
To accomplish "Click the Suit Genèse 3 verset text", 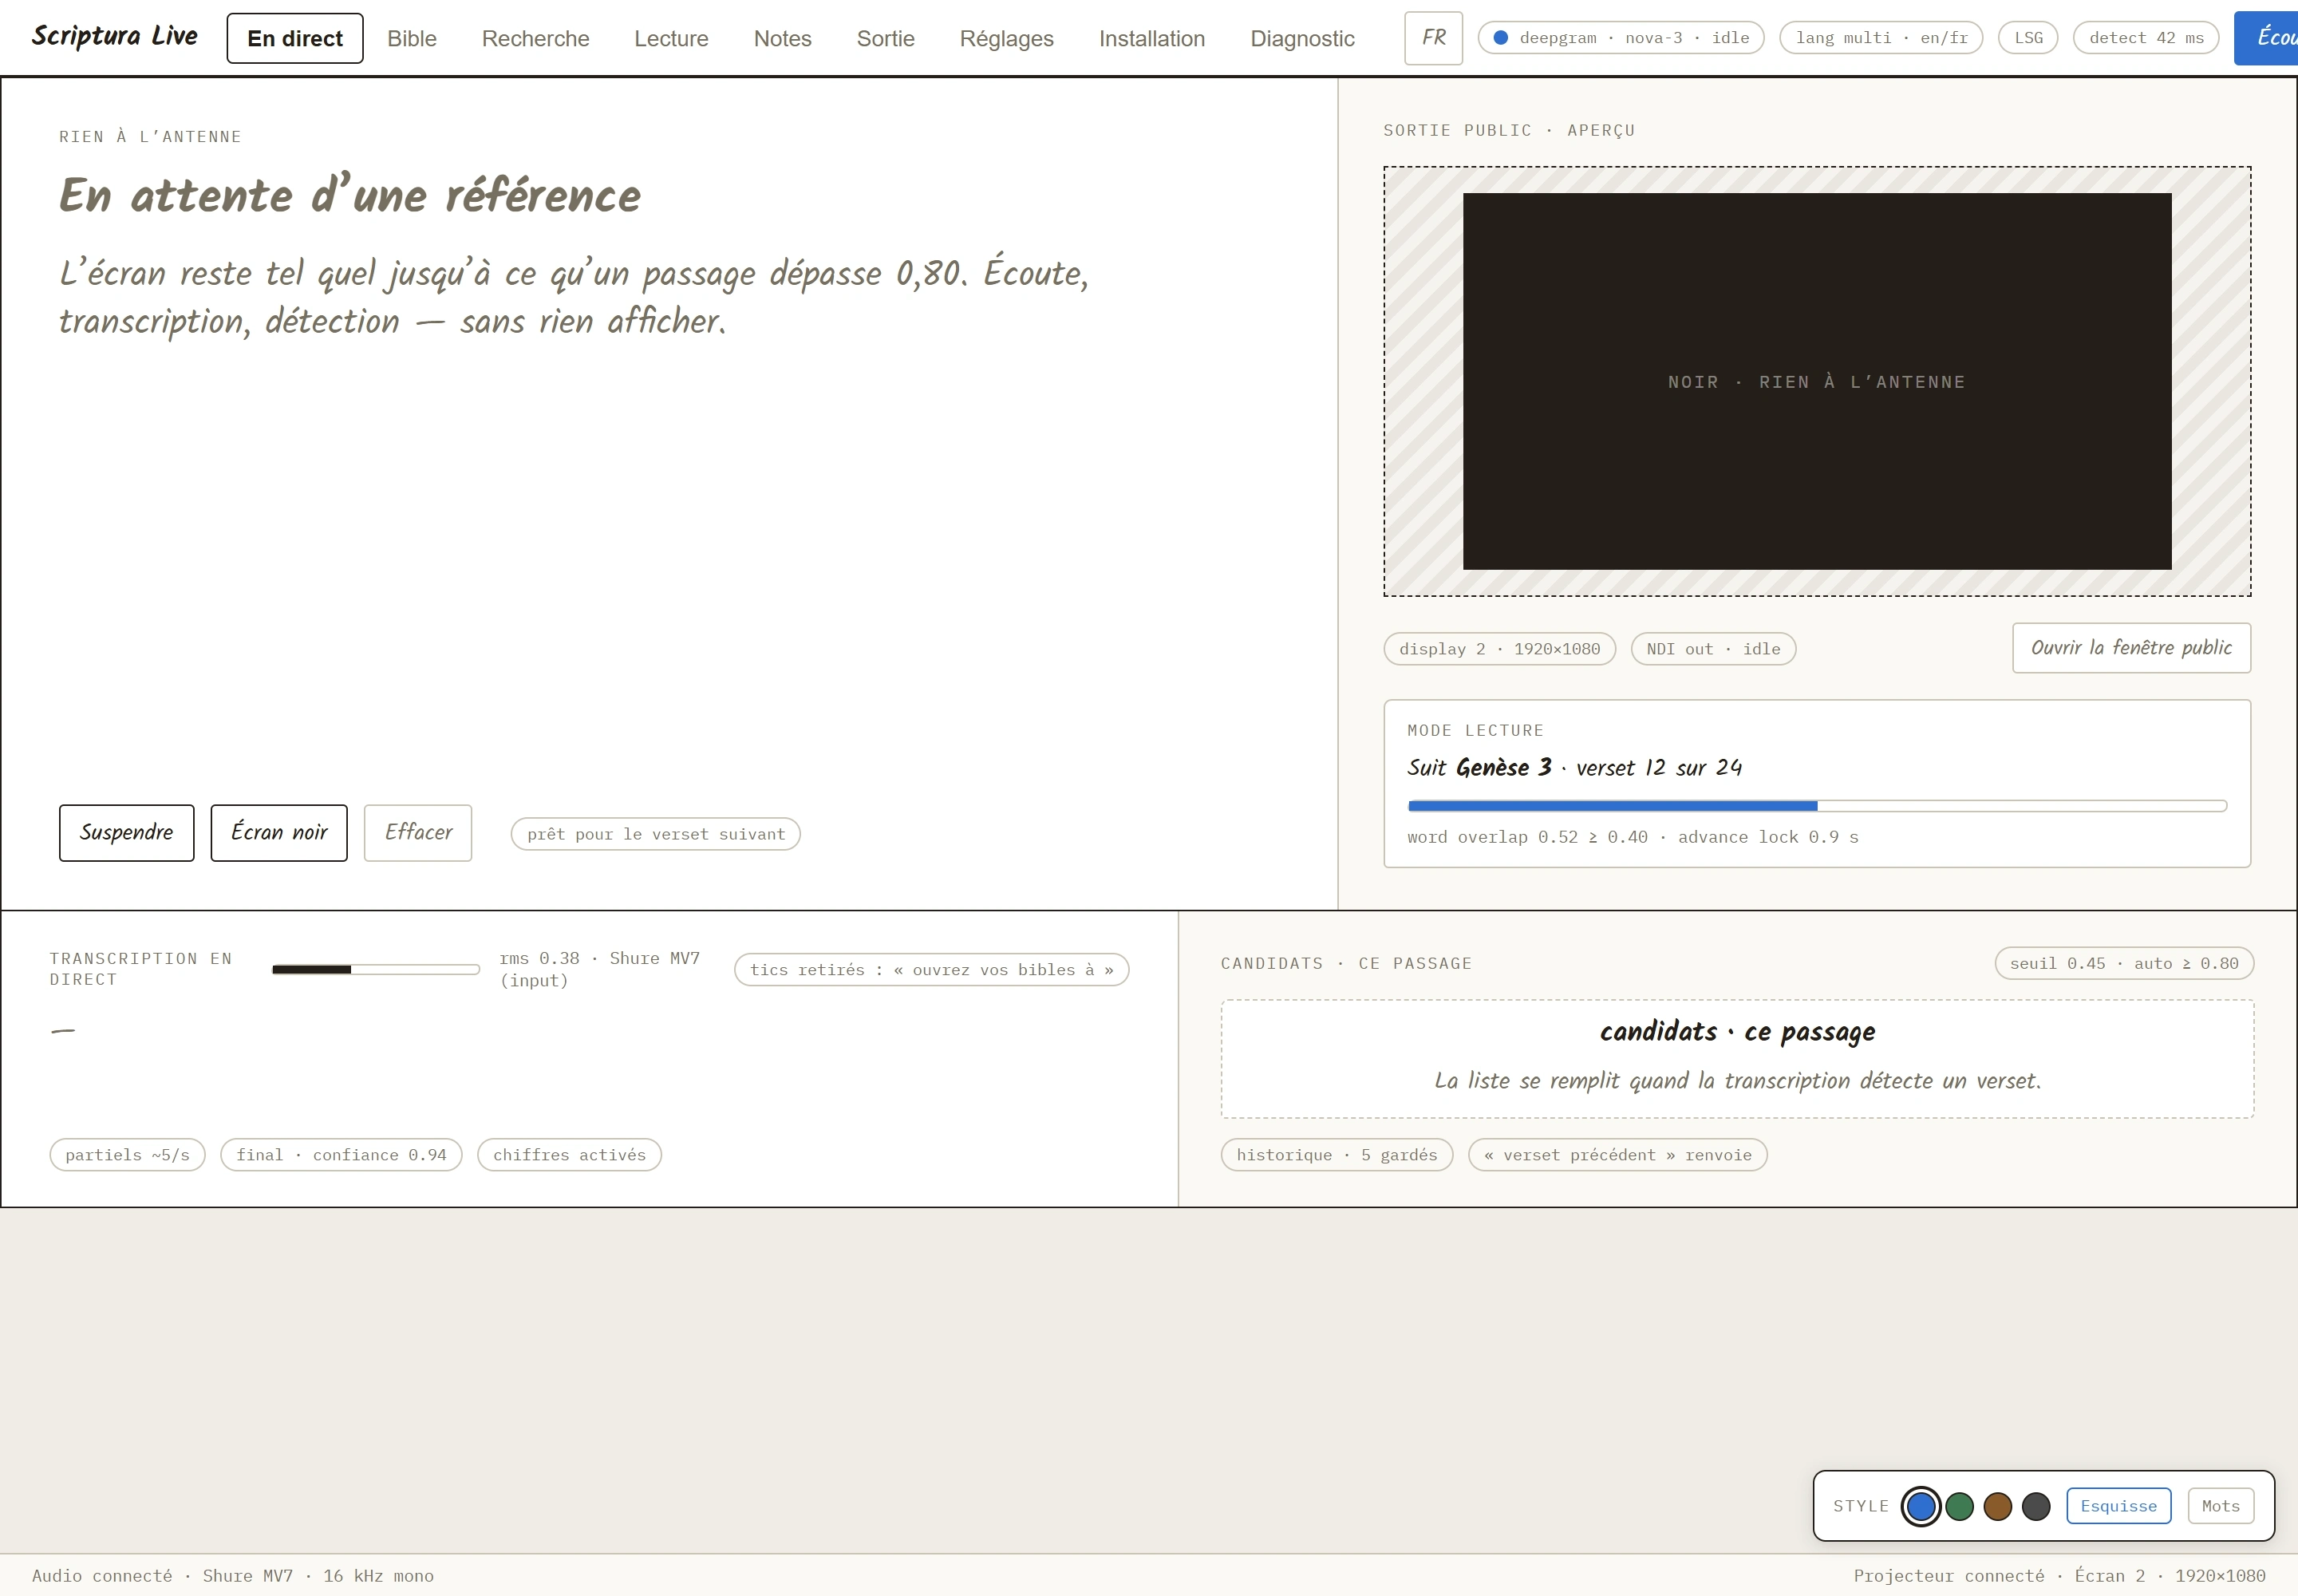I will [x=1574, y=767].
